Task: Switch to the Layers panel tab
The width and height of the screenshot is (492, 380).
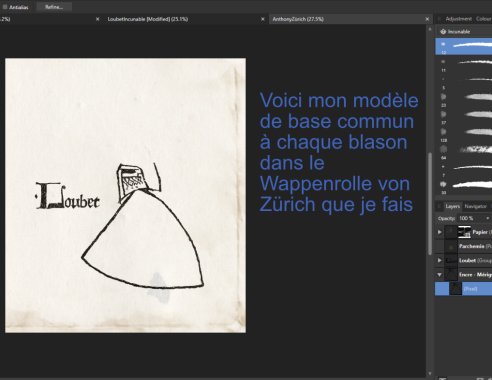Action: click(x=452, y=207)
